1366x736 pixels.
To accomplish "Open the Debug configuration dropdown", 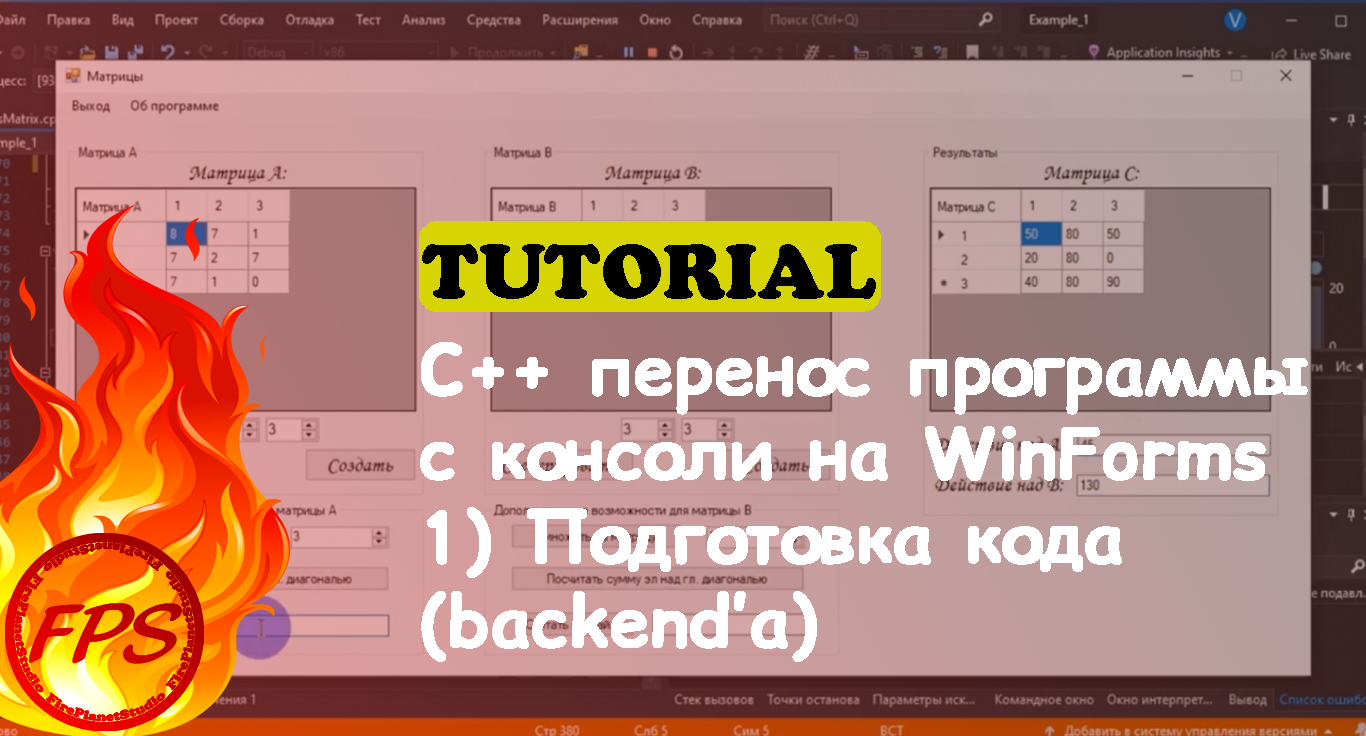I will pos(277,53).
